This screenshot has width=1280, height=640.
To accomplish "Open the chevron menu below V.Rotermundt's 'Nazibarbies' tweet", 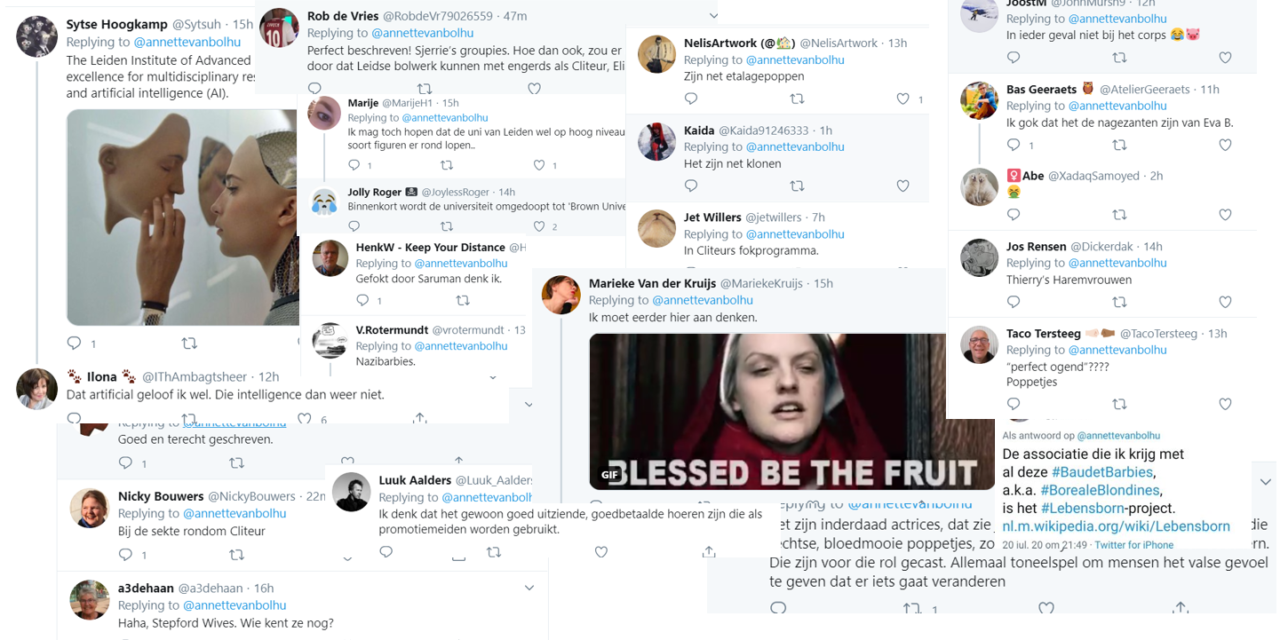I will [493, 378].
